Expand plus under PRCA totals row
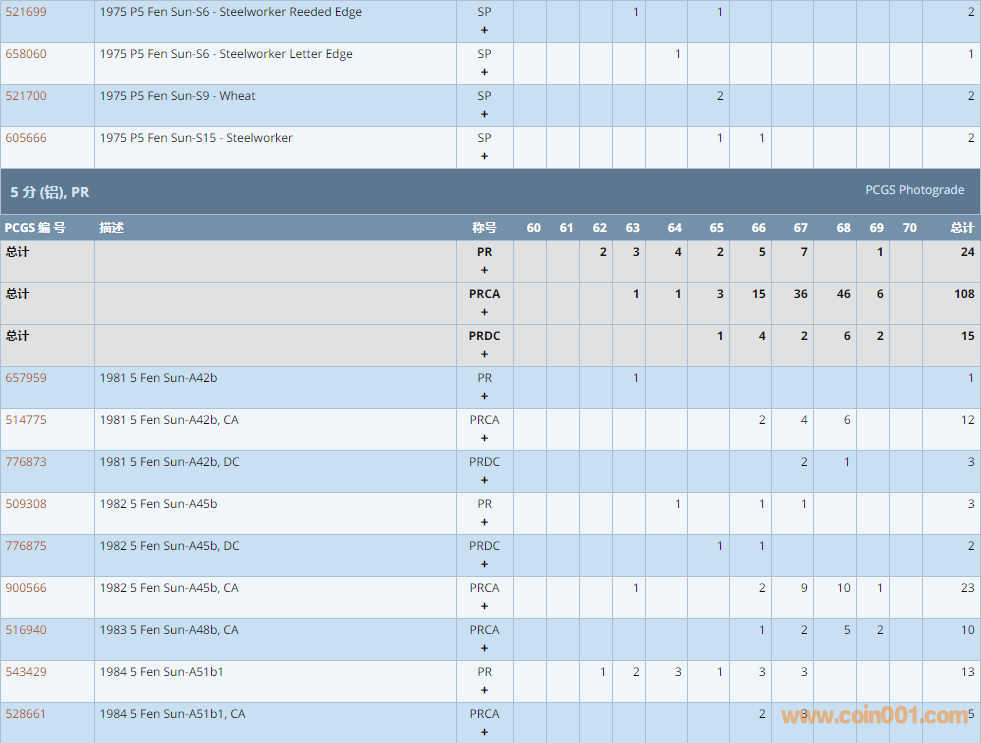Image resolution: width=981 pixels, height=743 pixels. 485,312
